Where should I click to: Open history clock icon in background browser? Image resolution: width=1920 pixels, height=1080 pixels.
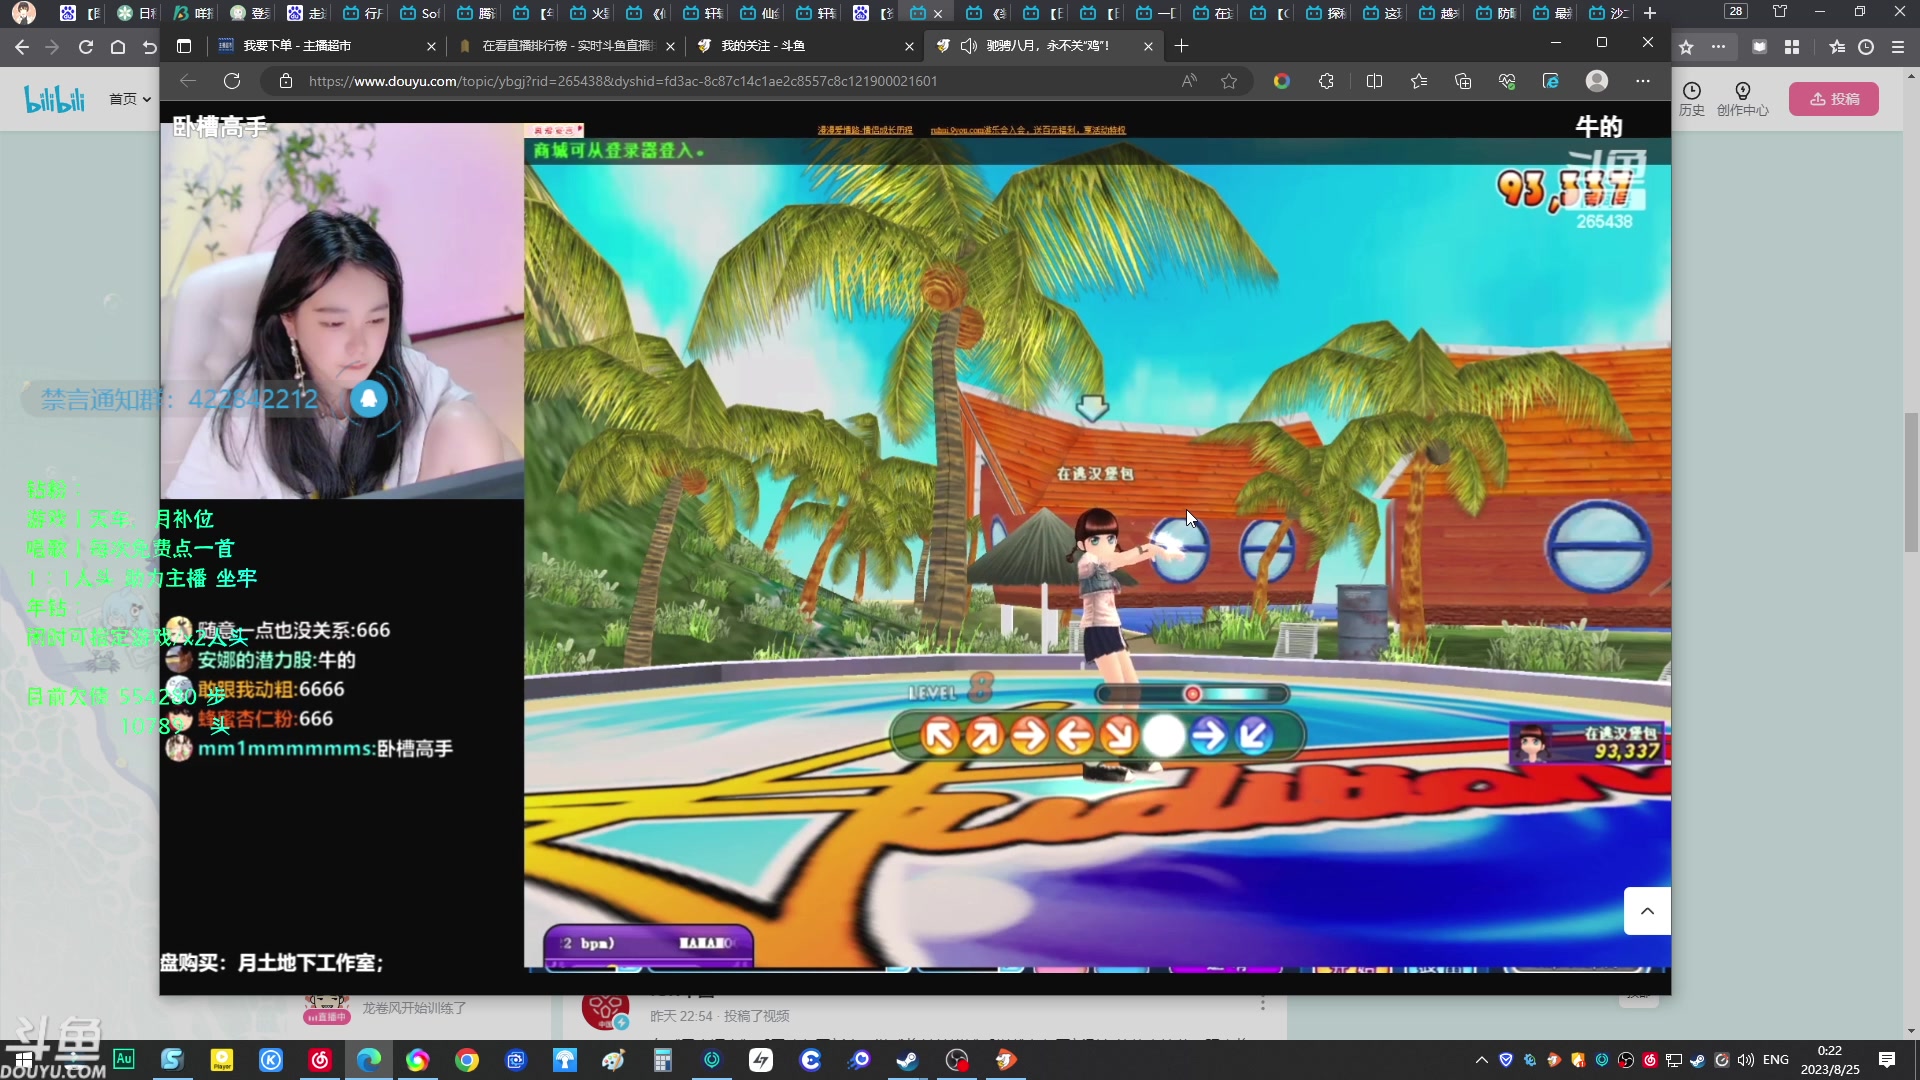pos(1866,47)
